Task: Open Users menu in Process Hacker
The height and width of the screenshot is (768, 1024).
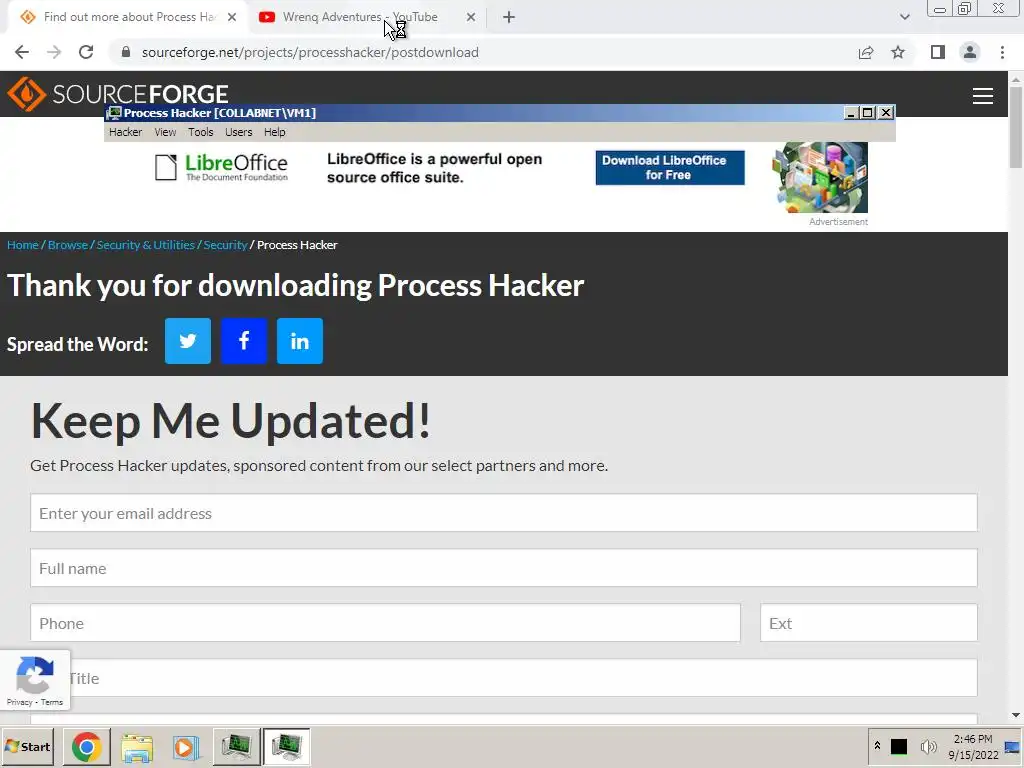Action: pos(238,132)
